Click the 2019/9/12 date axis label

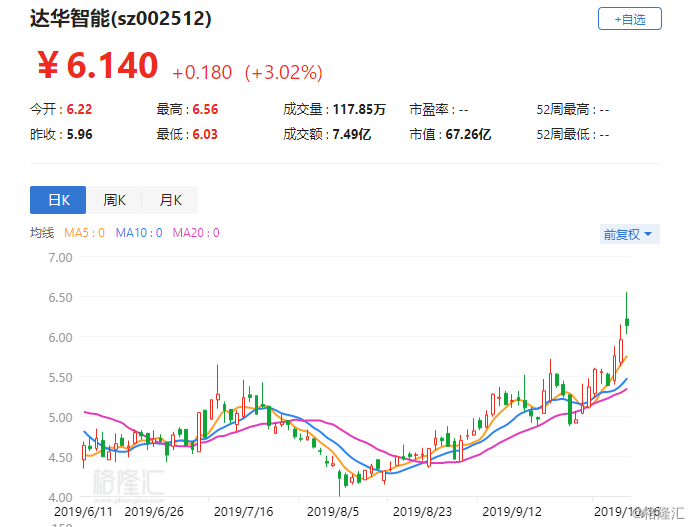(x=512, y=512)
